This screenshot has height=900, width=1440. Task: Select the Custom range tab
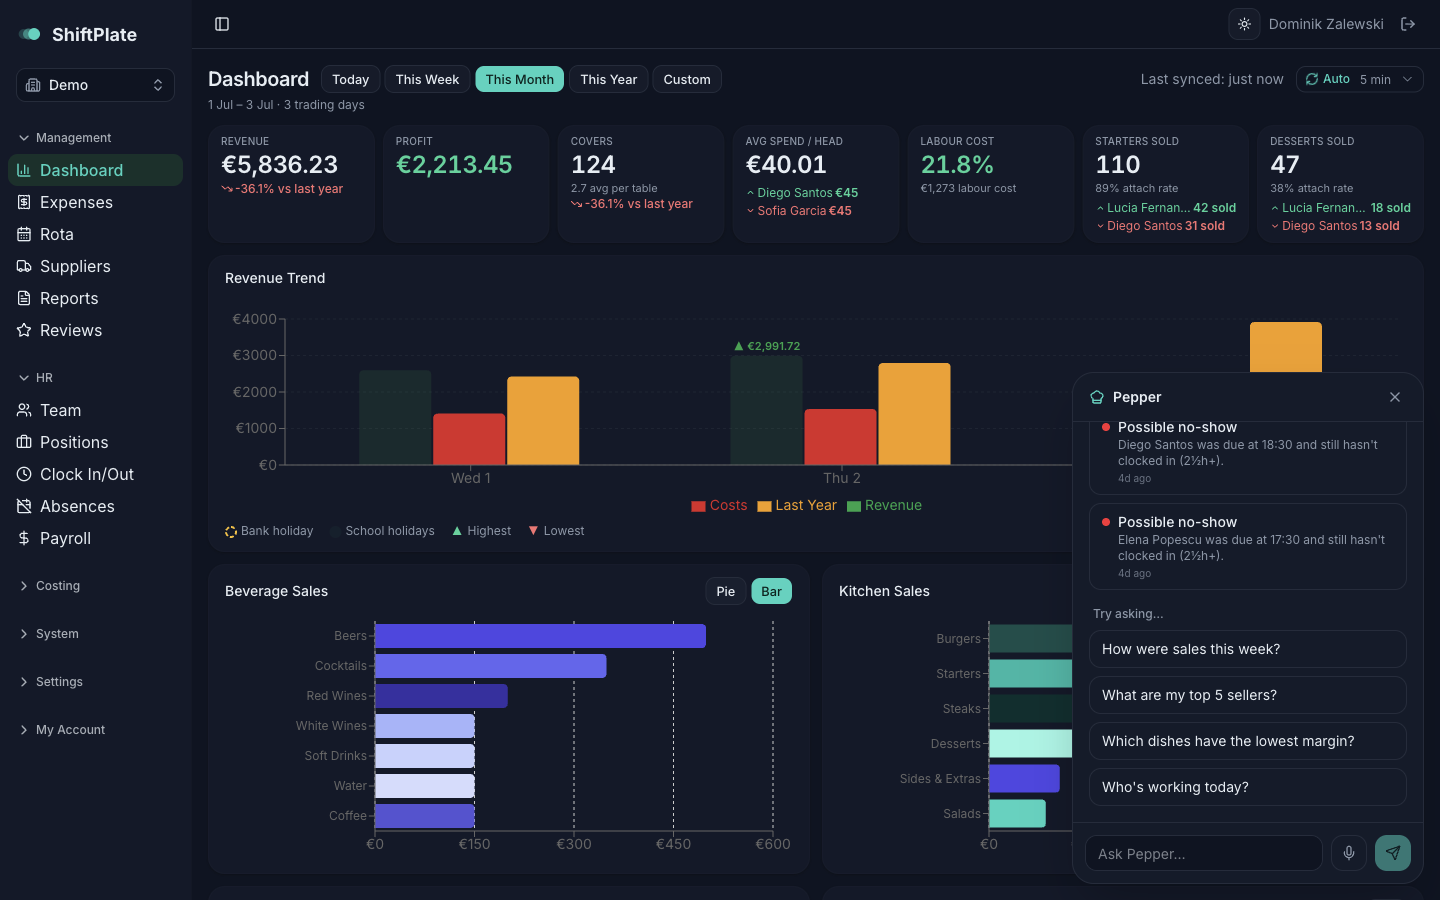(687, 79)
